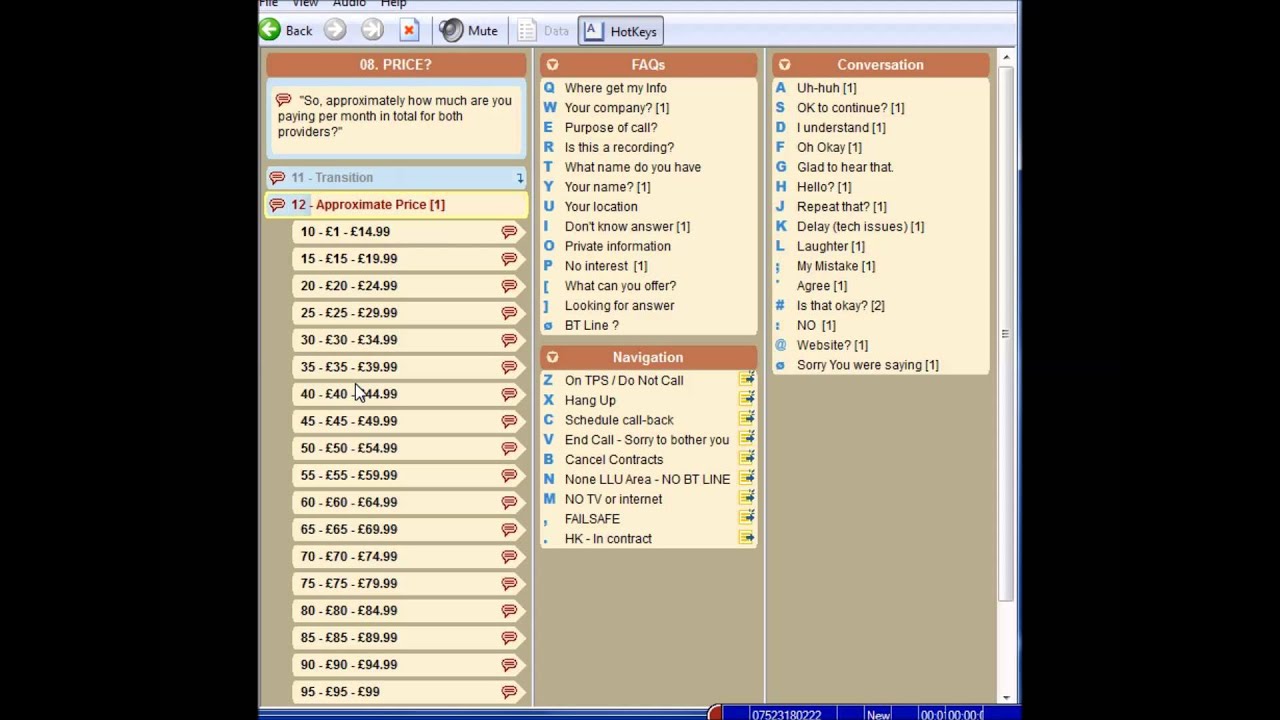Click the speech bubble on 08. PRICE? script text
The height and width of the screenshot is (720, 1280).
point(283,100)
